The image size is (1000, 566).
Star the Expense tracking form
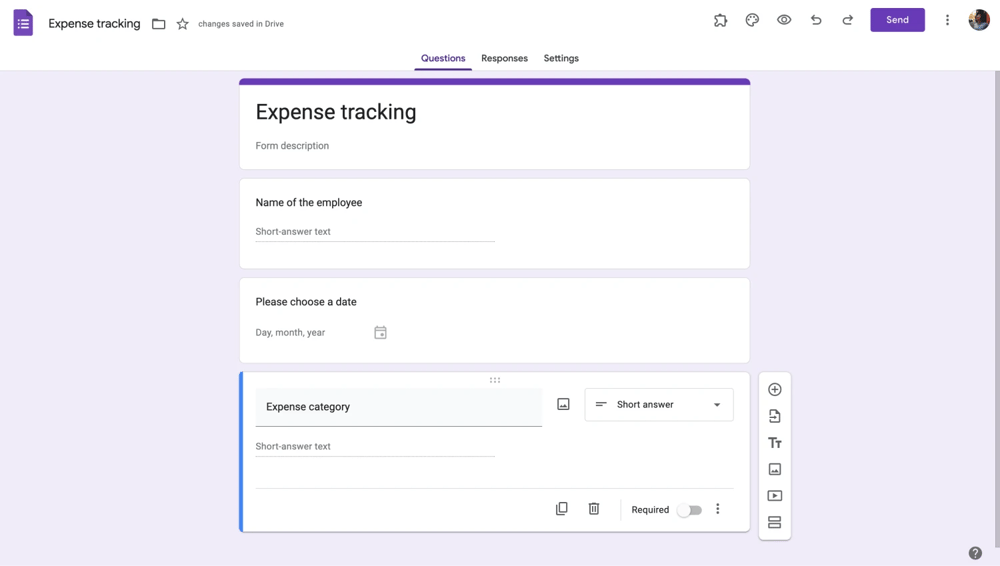(182, 24)
